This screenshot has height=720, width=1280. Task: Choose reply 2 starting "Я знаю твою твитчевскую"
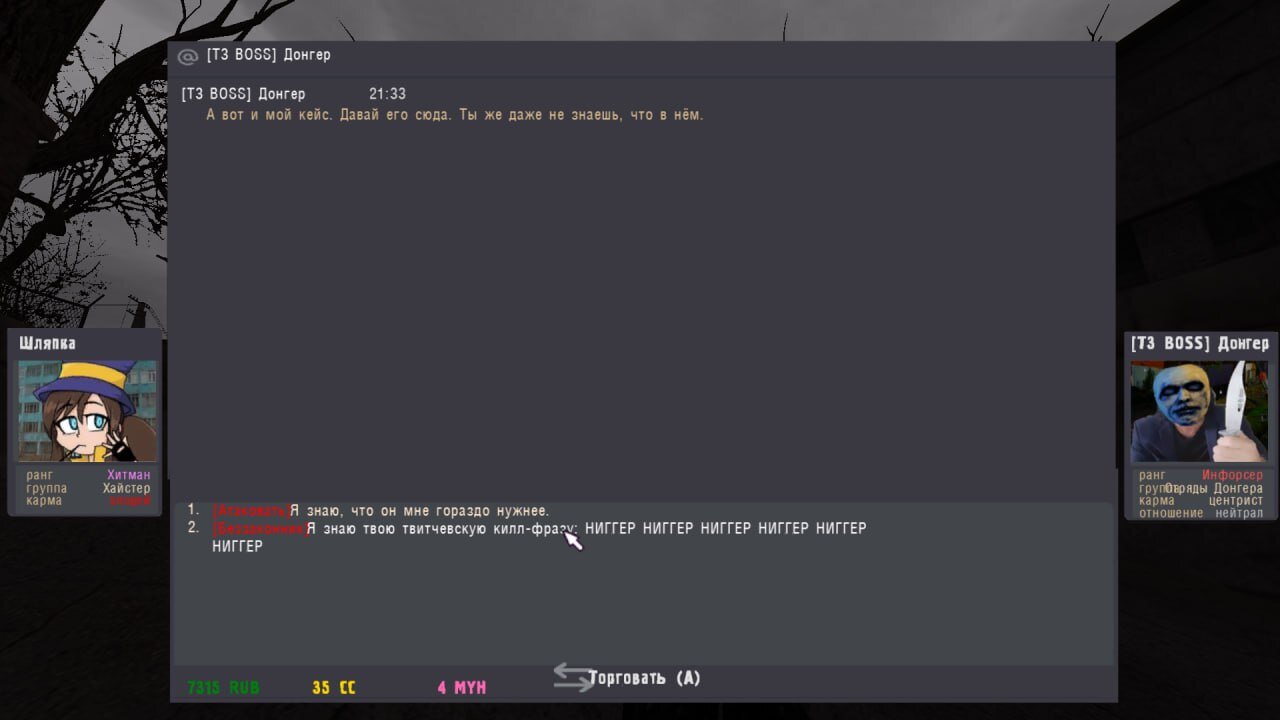[x=539, y=537]
